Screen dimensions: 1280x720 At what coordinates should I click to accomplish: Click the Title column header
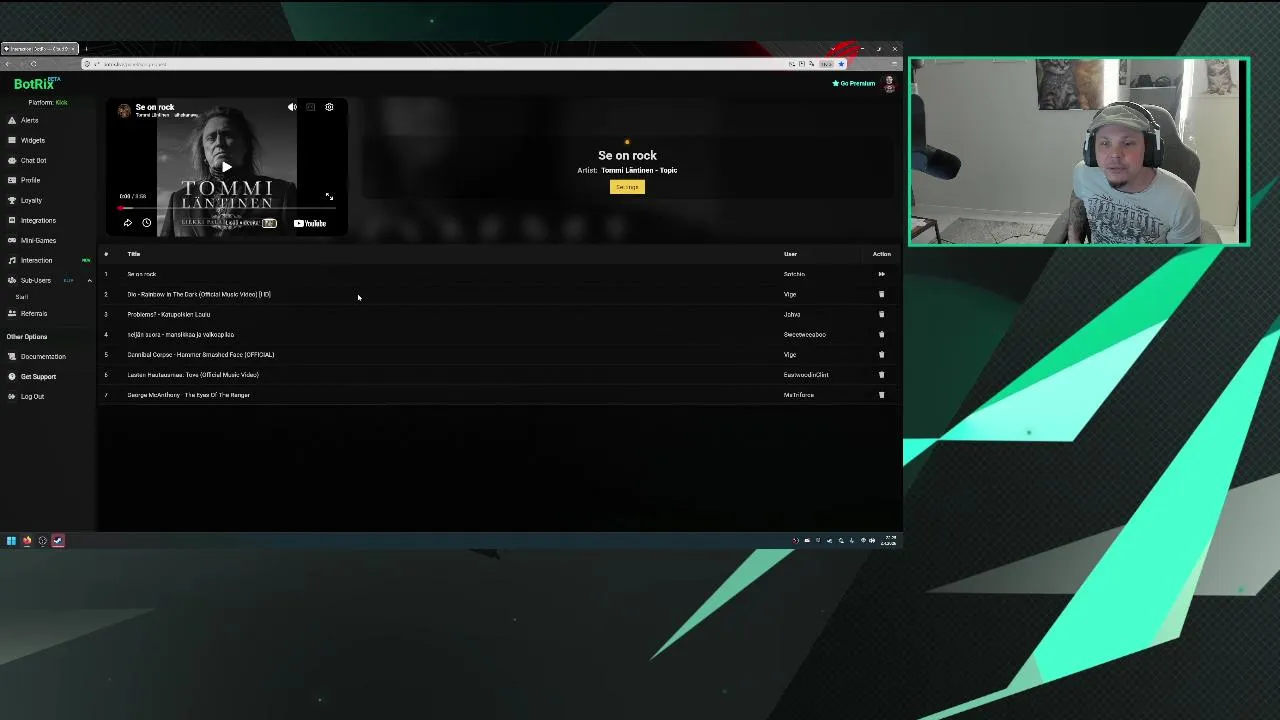point(133,254)
